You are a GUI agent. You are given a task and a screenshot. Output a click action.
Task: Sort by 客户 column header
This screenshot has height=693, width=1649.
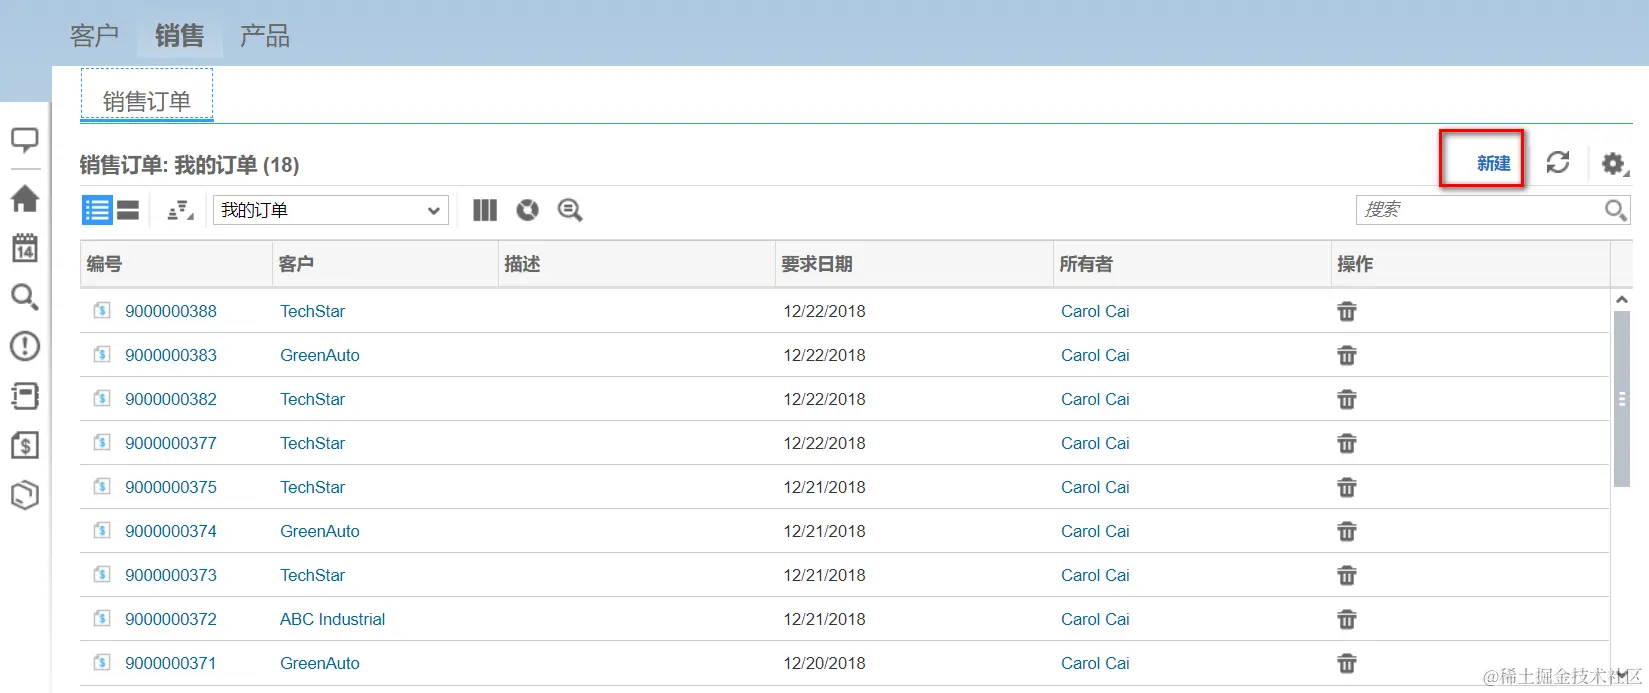coord(297,264)
